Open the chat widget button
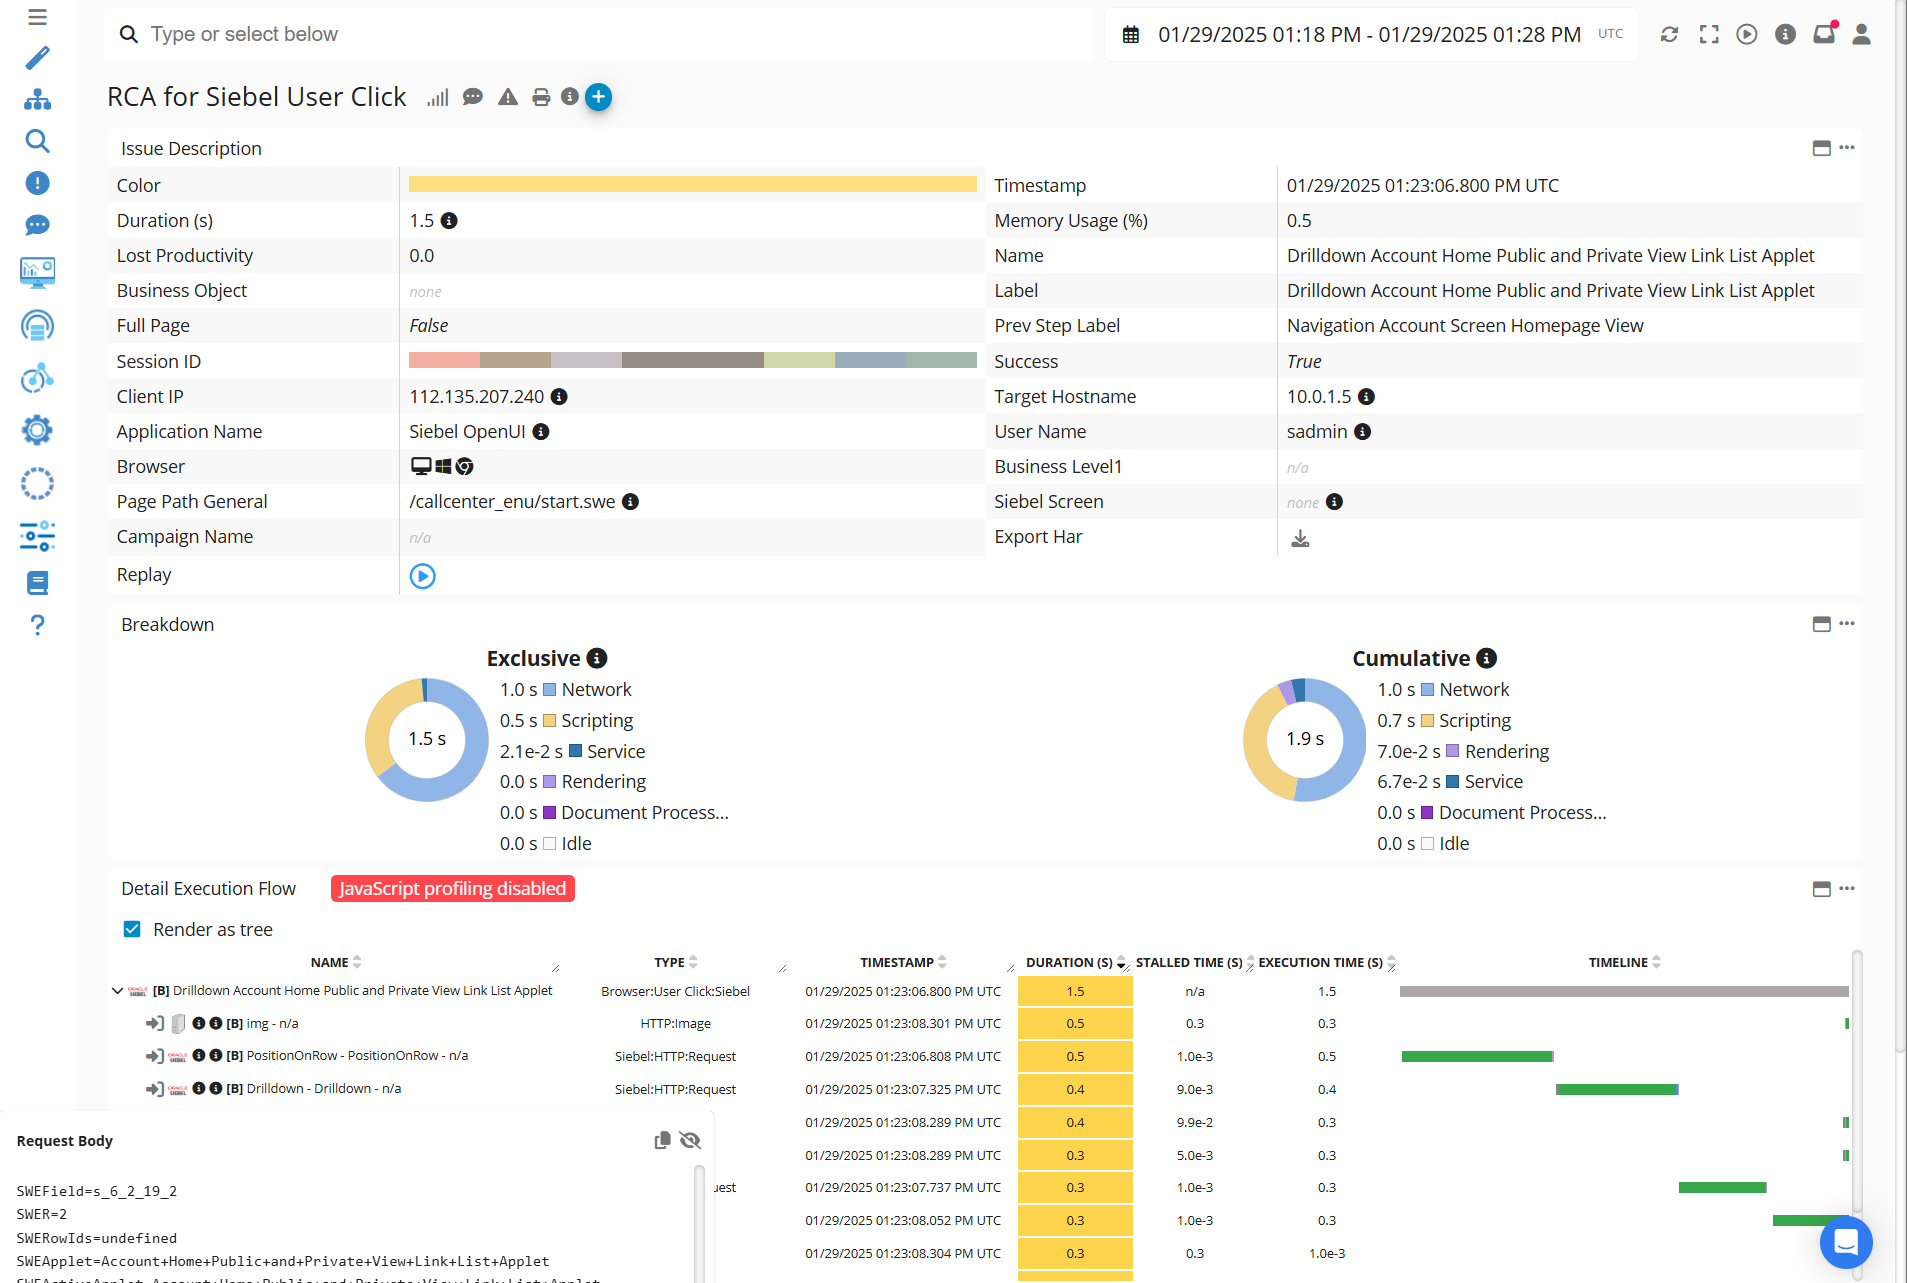This screenshot has width=1907, height=1283. point(1845,1242)
